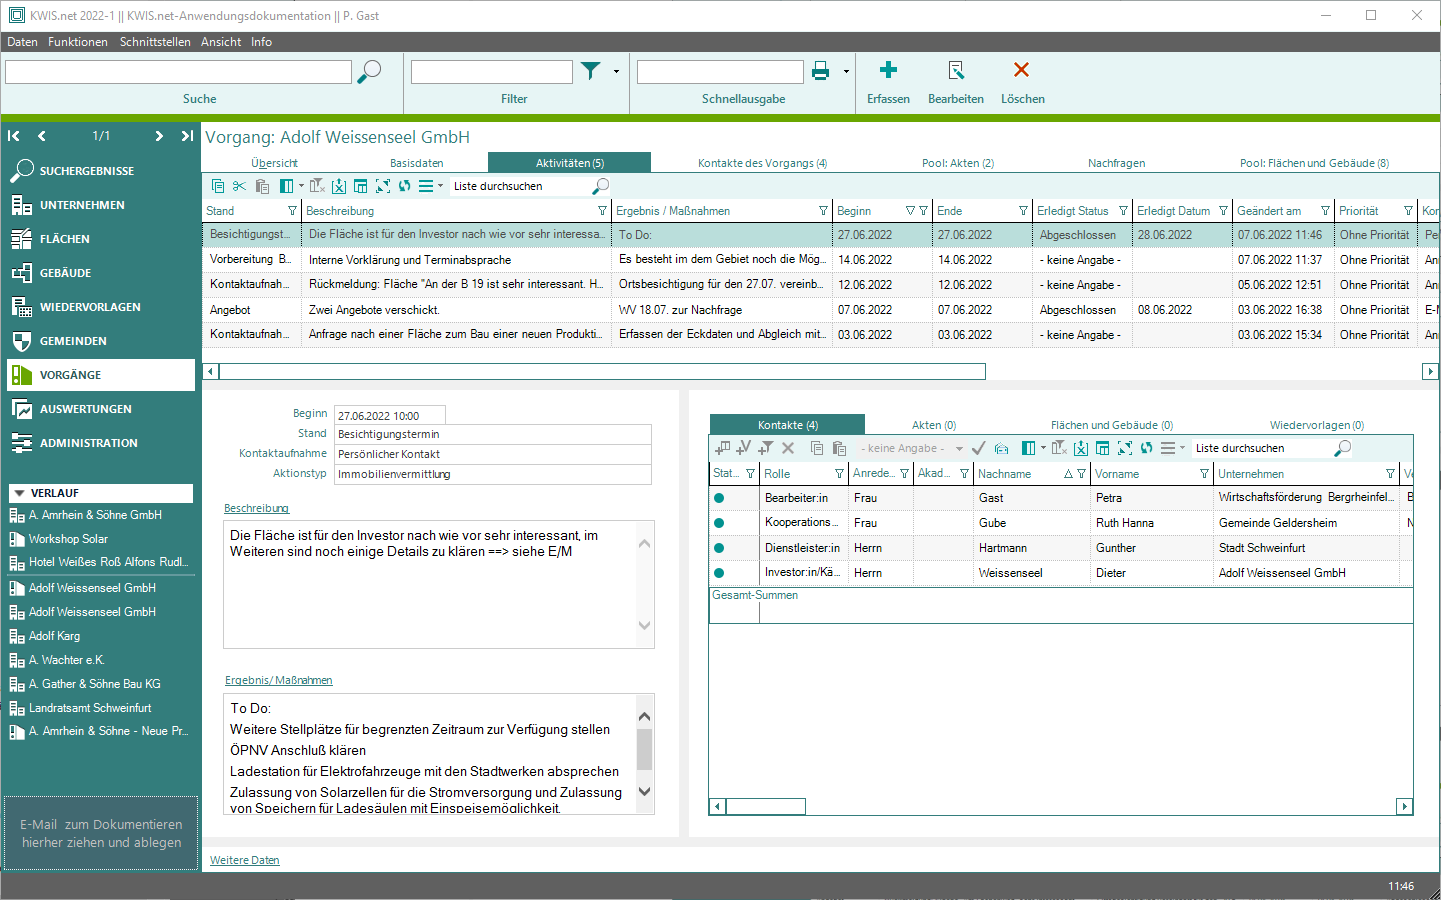This screenshot has width=1441, height=900.
Task: Fullscreen expand icon in Kontakte toolbar
Action: (x=1125, y=448)
